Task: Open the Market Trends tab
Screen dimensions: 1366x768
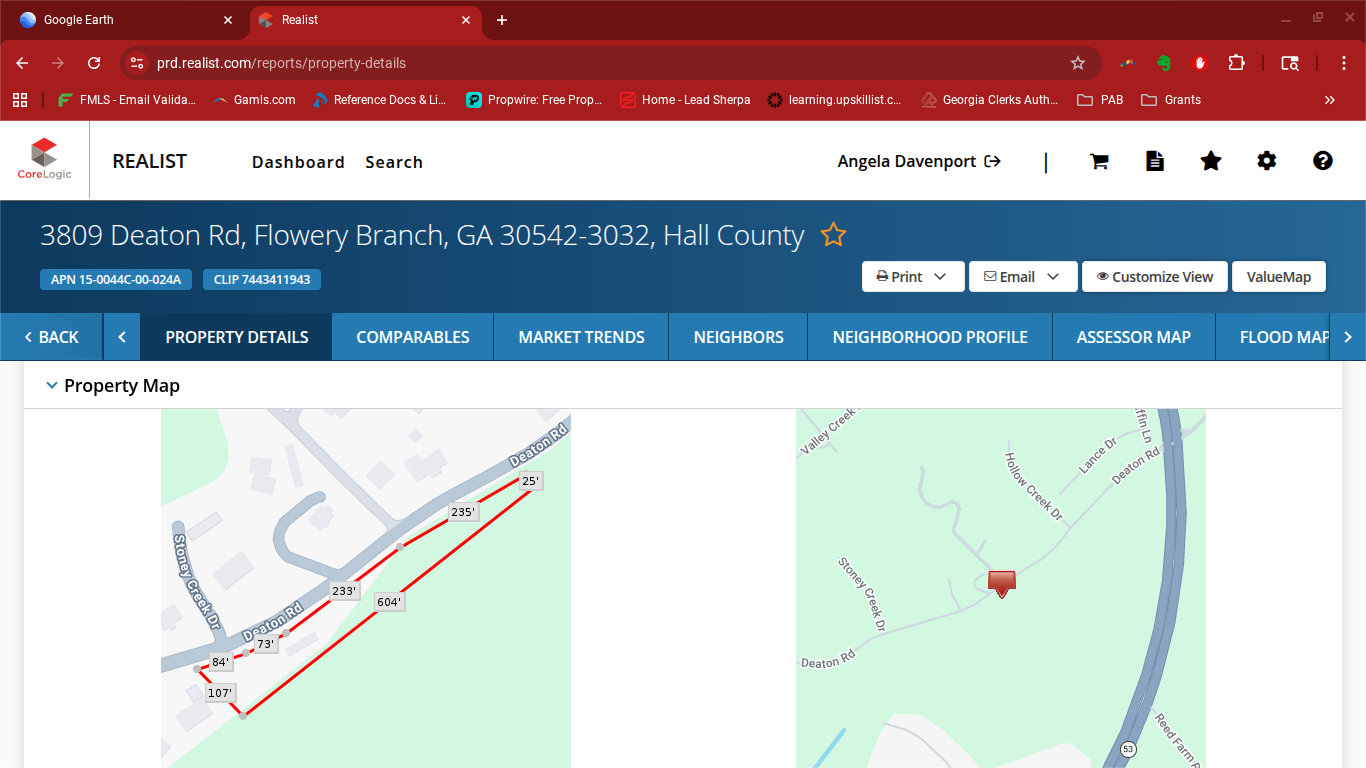Action: (x=581, y=337)
